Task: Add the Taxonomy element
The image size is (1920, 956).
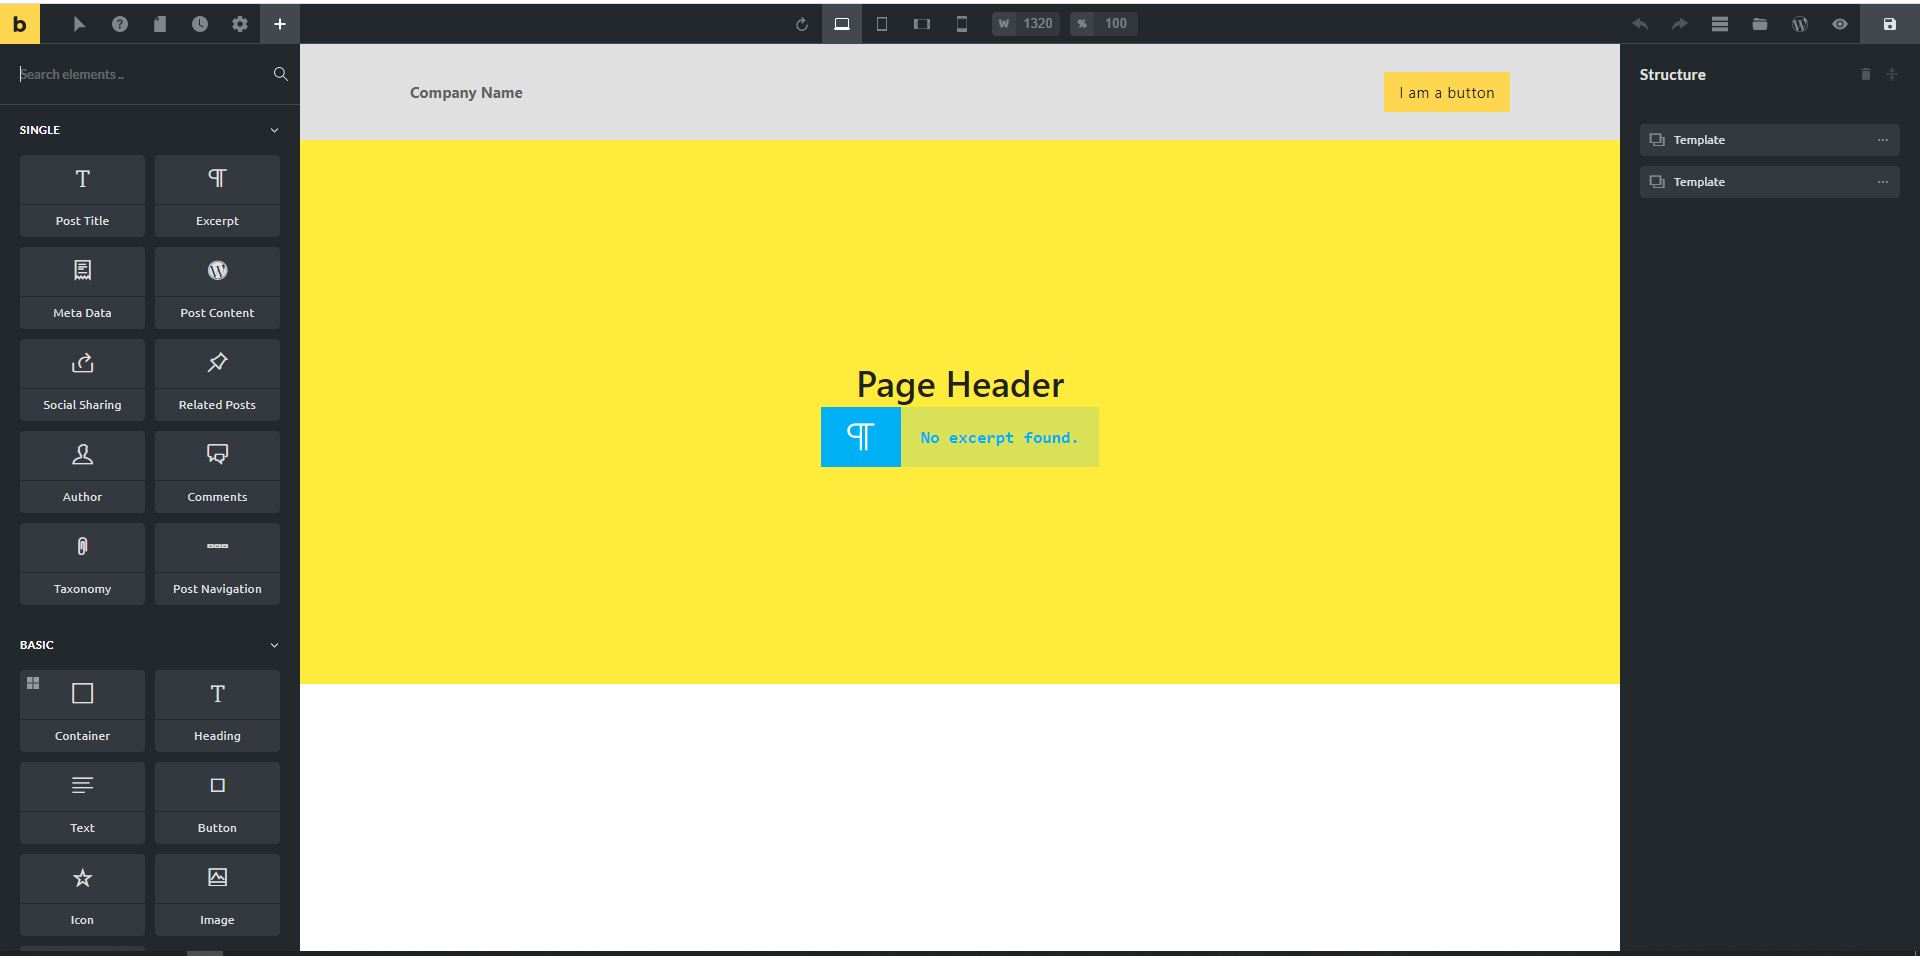Action: [x=82, y=564]
